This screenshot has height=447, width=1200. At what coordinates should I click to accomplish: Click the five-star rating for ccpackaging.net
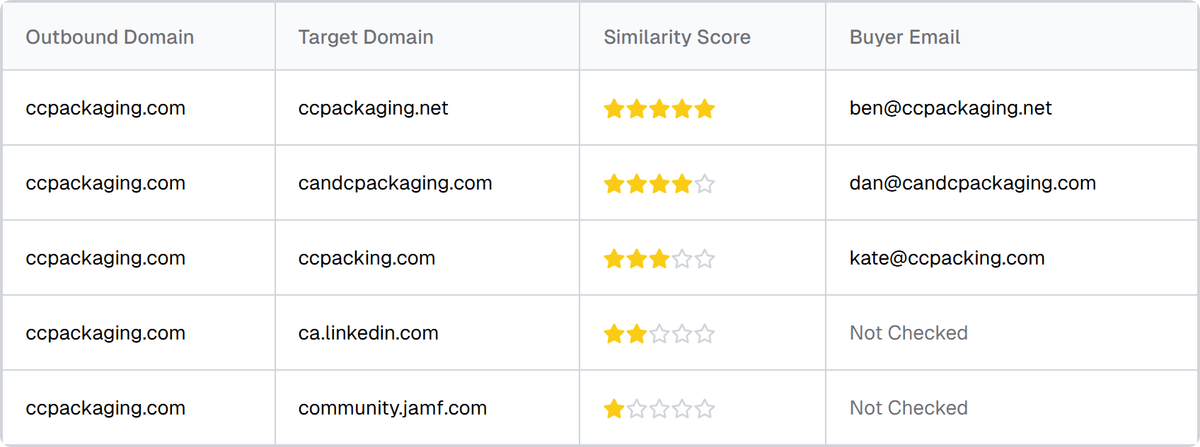[x=659, y=109]
